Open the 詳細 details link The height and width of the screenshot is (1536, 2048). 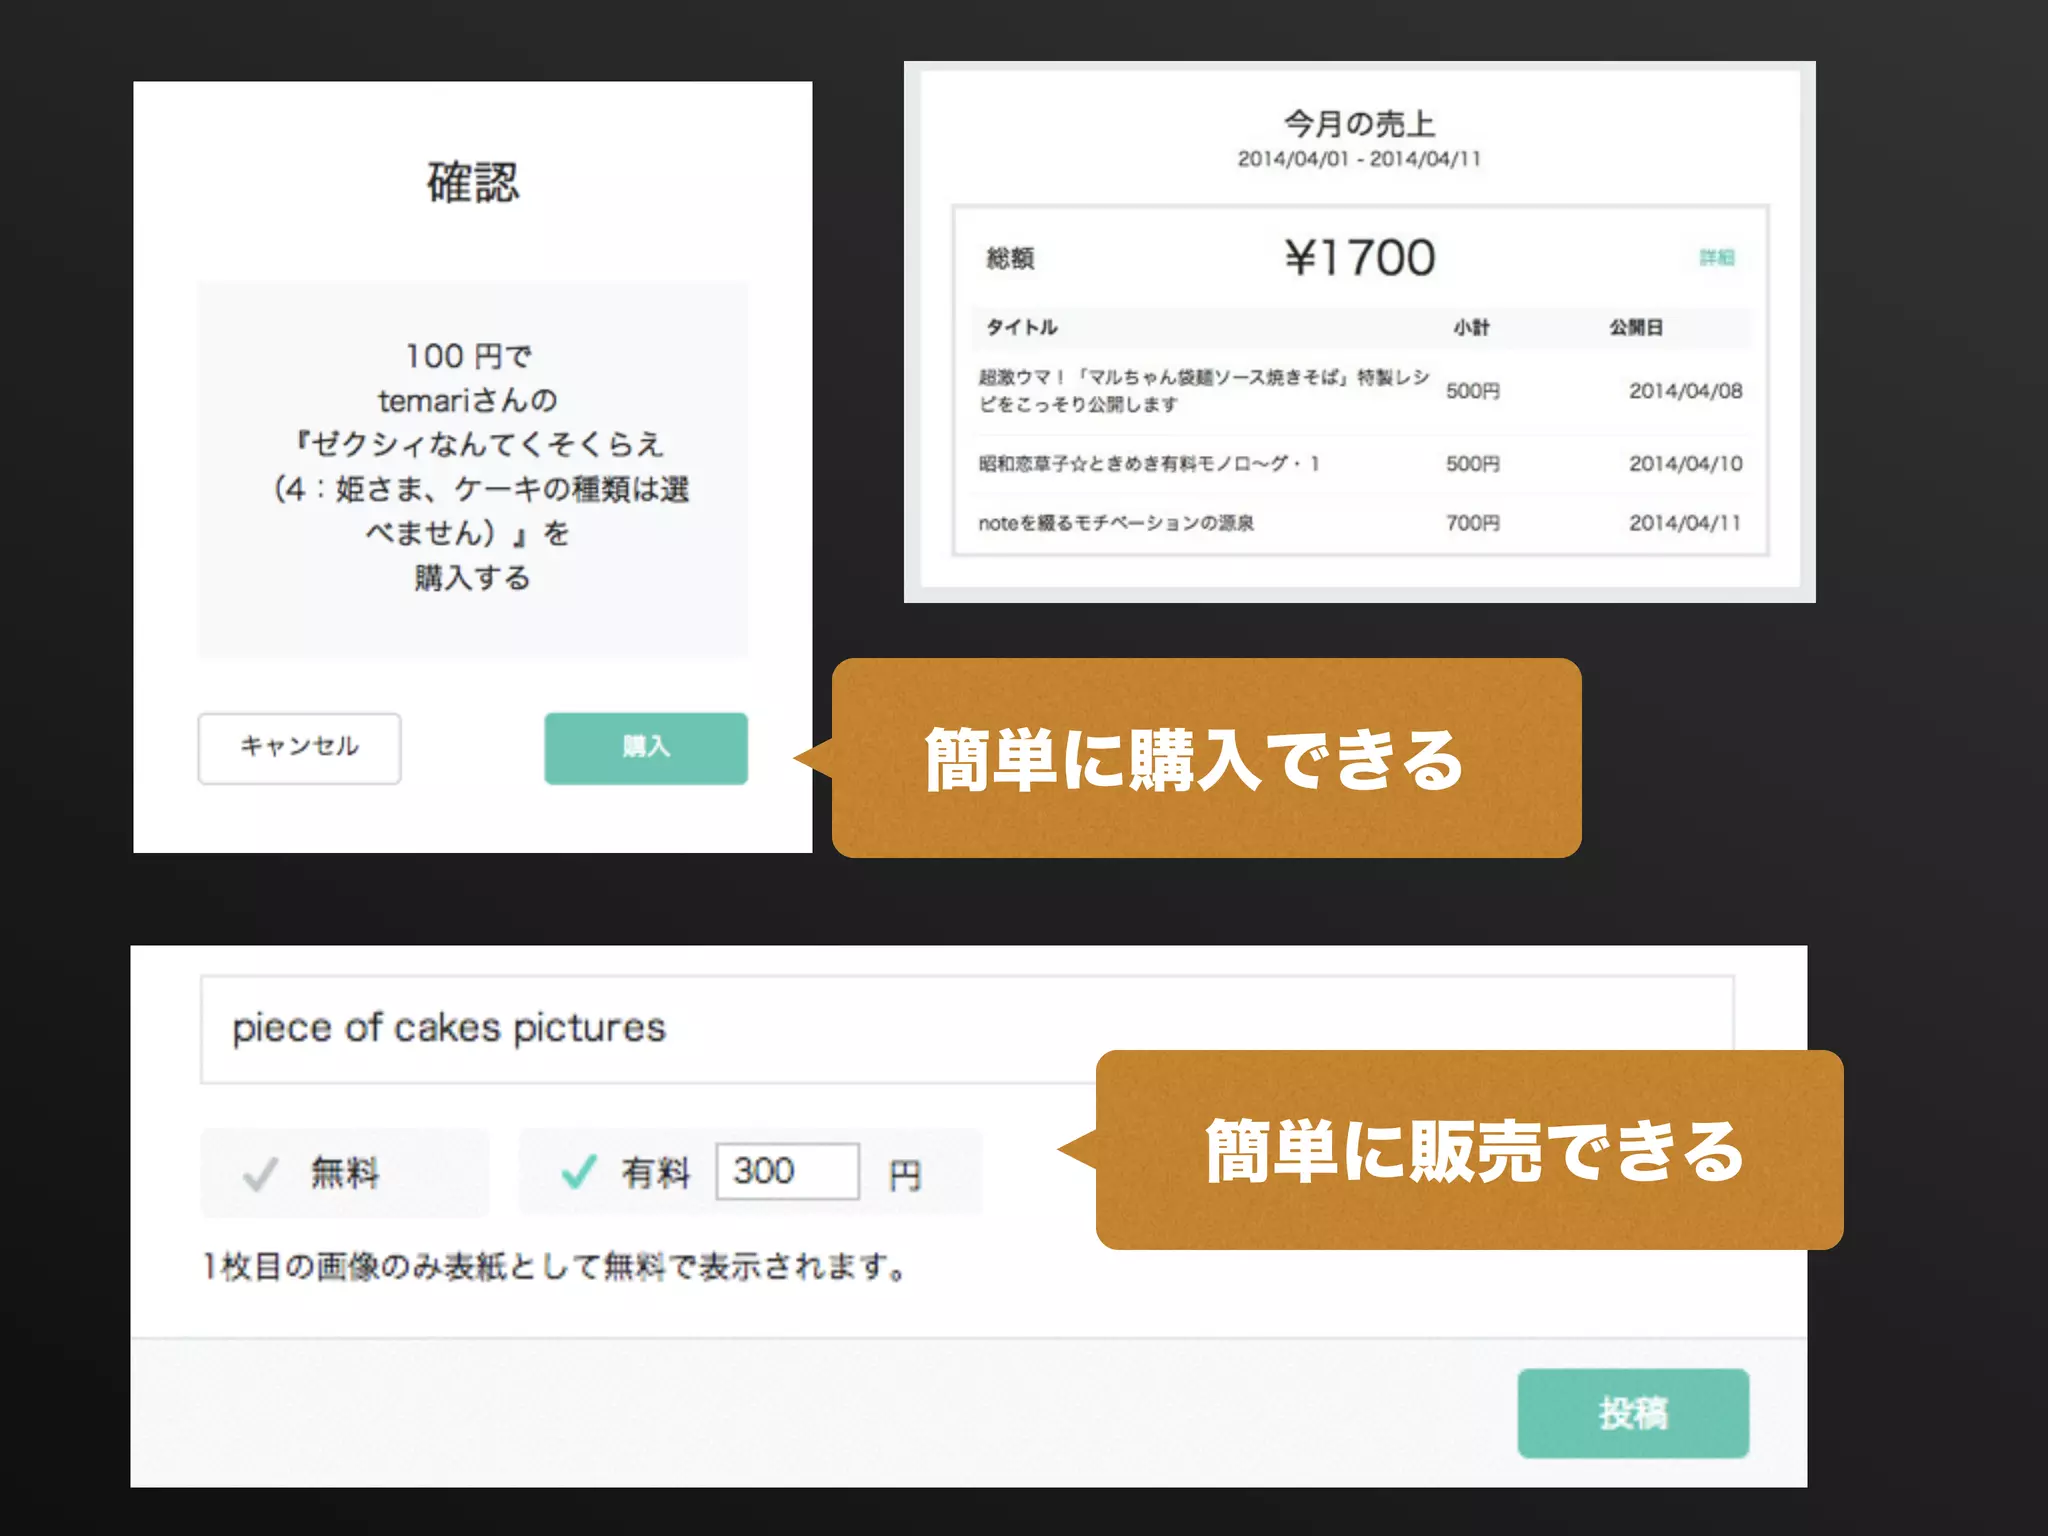tap(1716, 258)
